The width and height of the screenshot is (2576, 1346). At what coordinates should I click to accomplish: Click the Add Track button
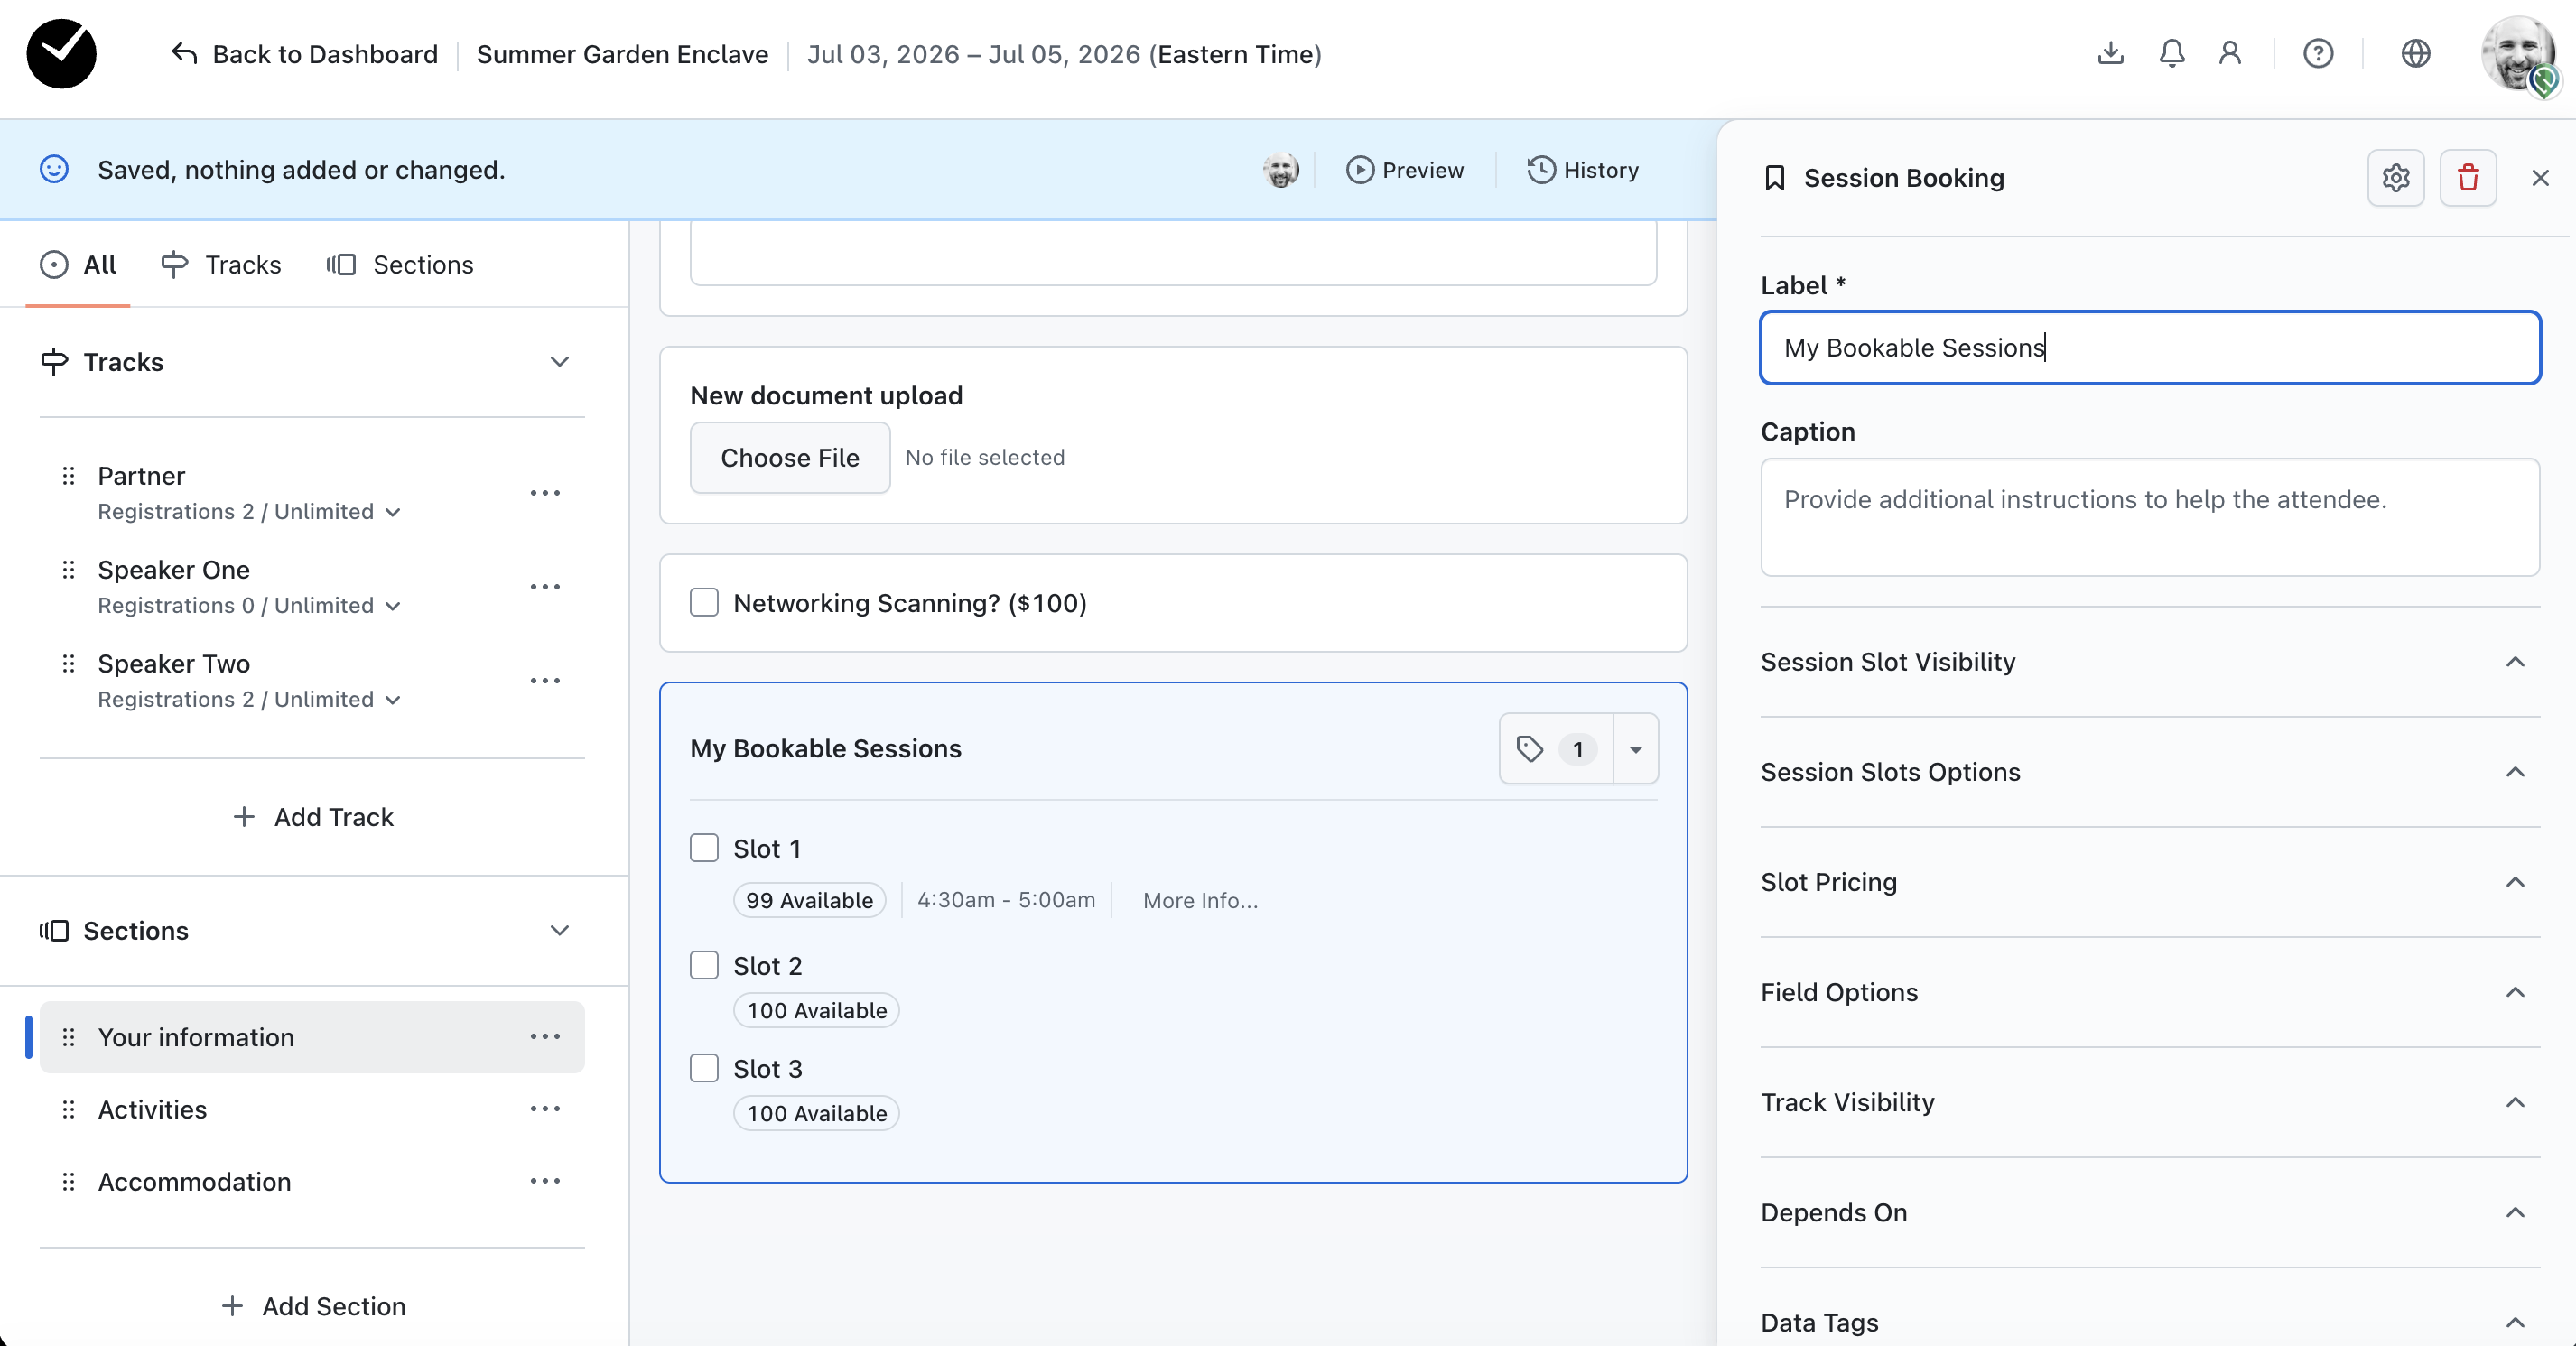(x=313, y=817)
